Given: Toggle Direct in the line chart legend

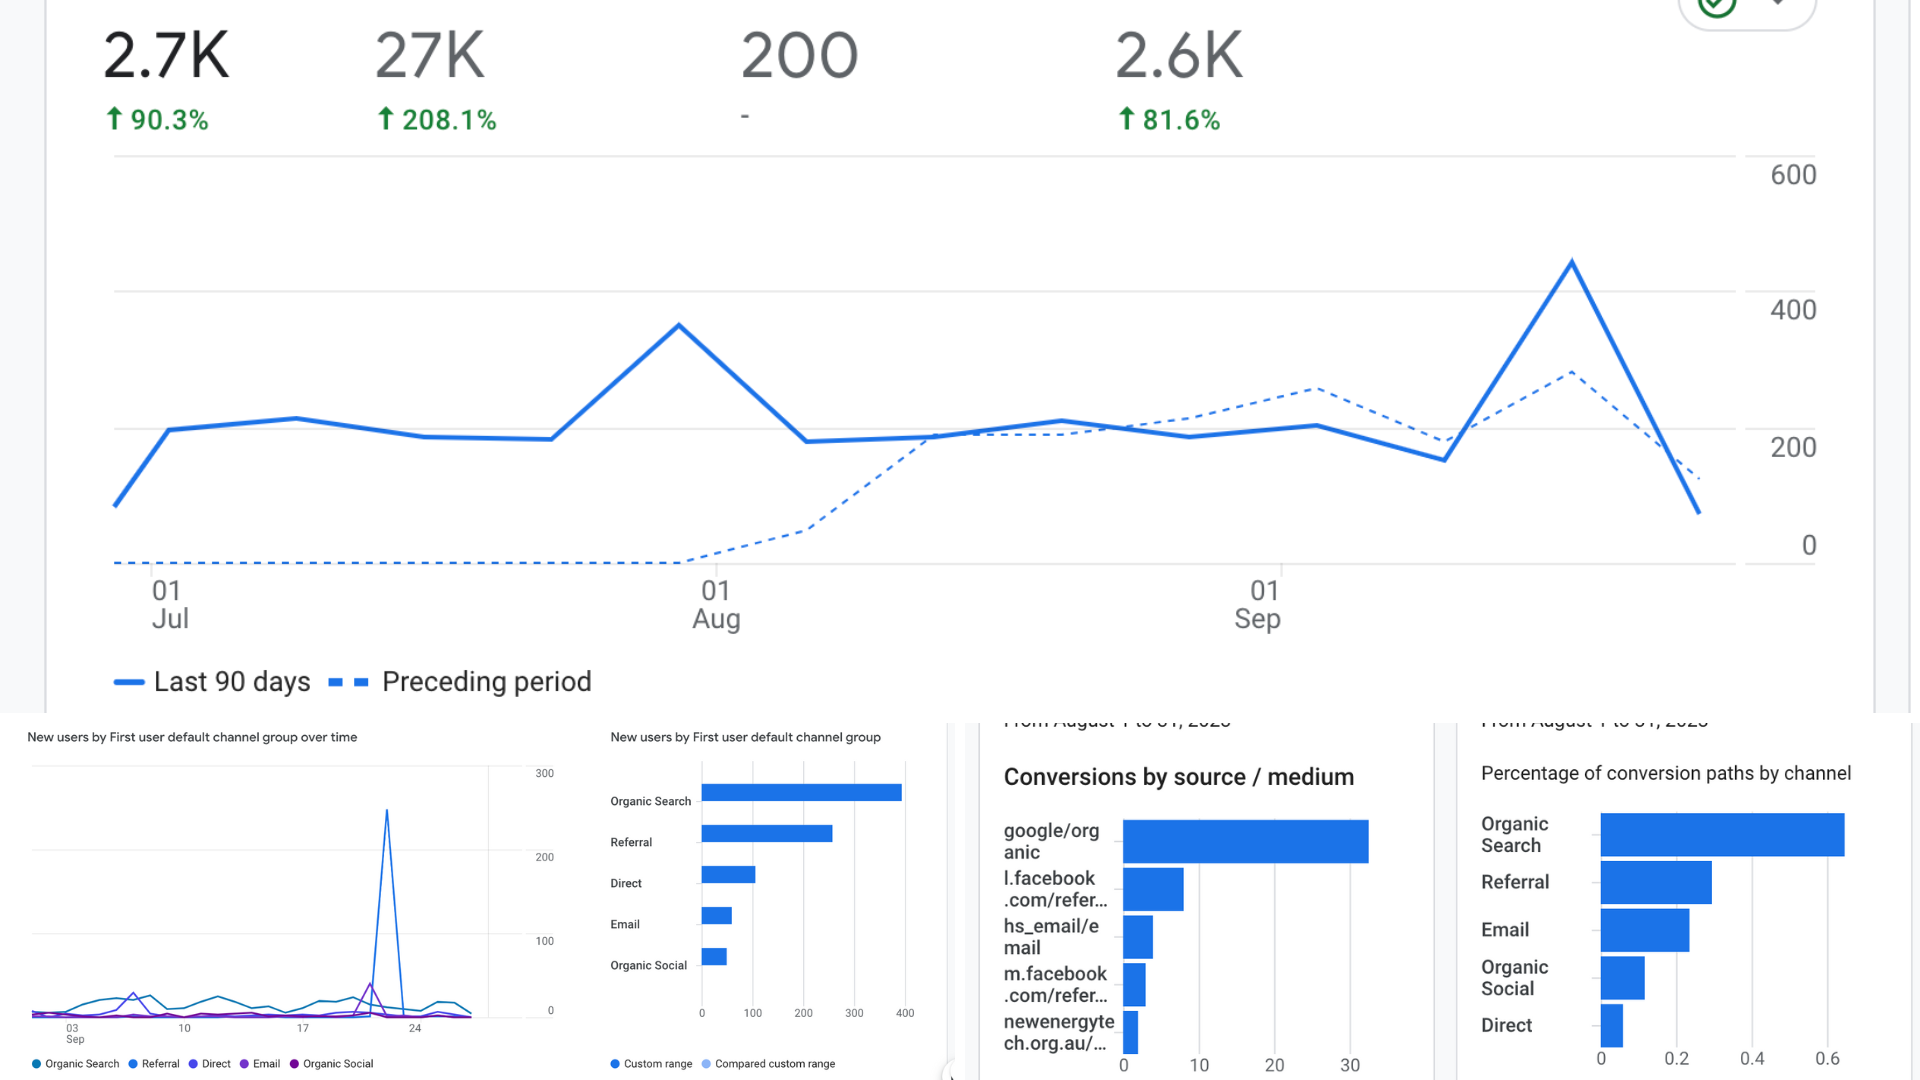Looking at the screenshot, I should [x=210, y=1064].
